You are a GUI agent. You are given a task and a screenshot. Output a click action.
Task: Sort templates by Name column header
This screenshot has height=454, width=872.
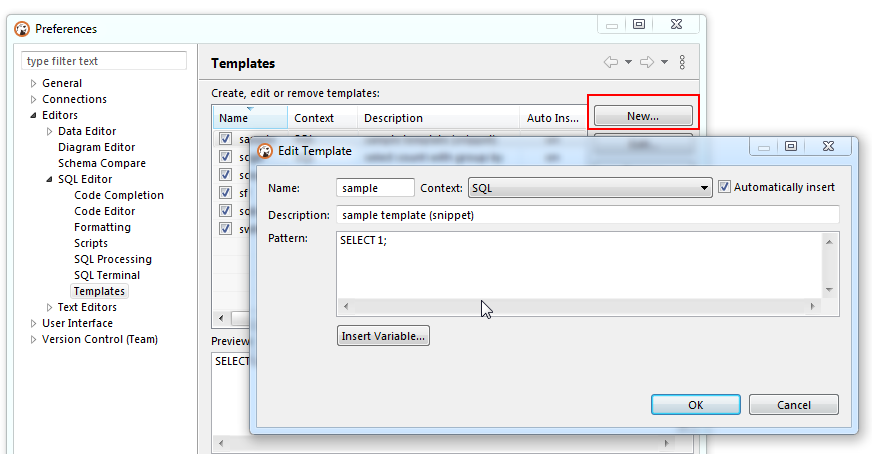click(x=250, y=118)
